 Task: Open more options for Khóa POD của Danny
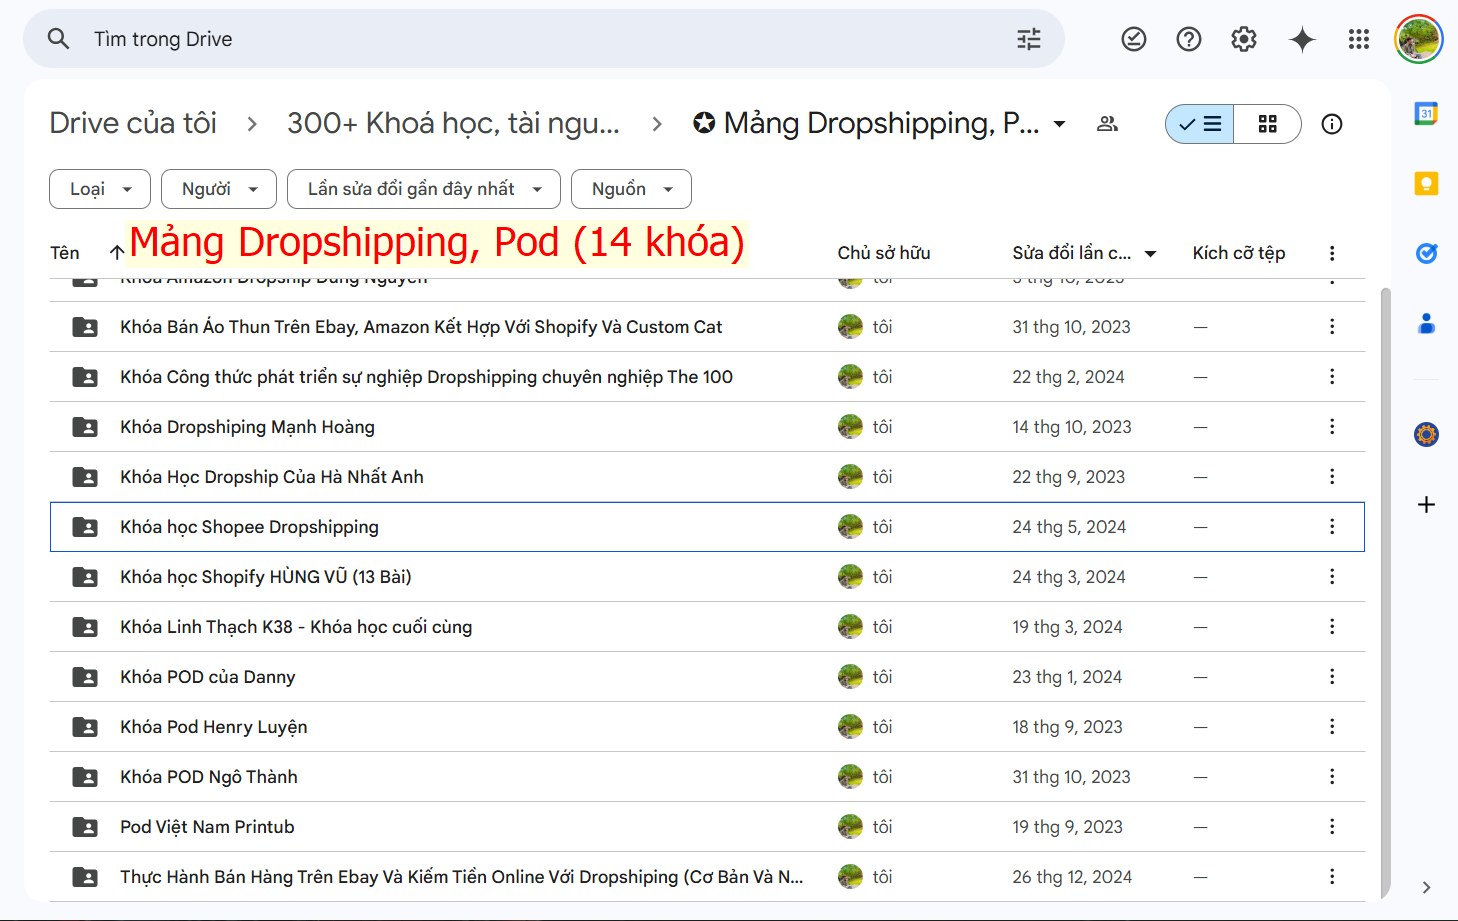point(1332,677)
